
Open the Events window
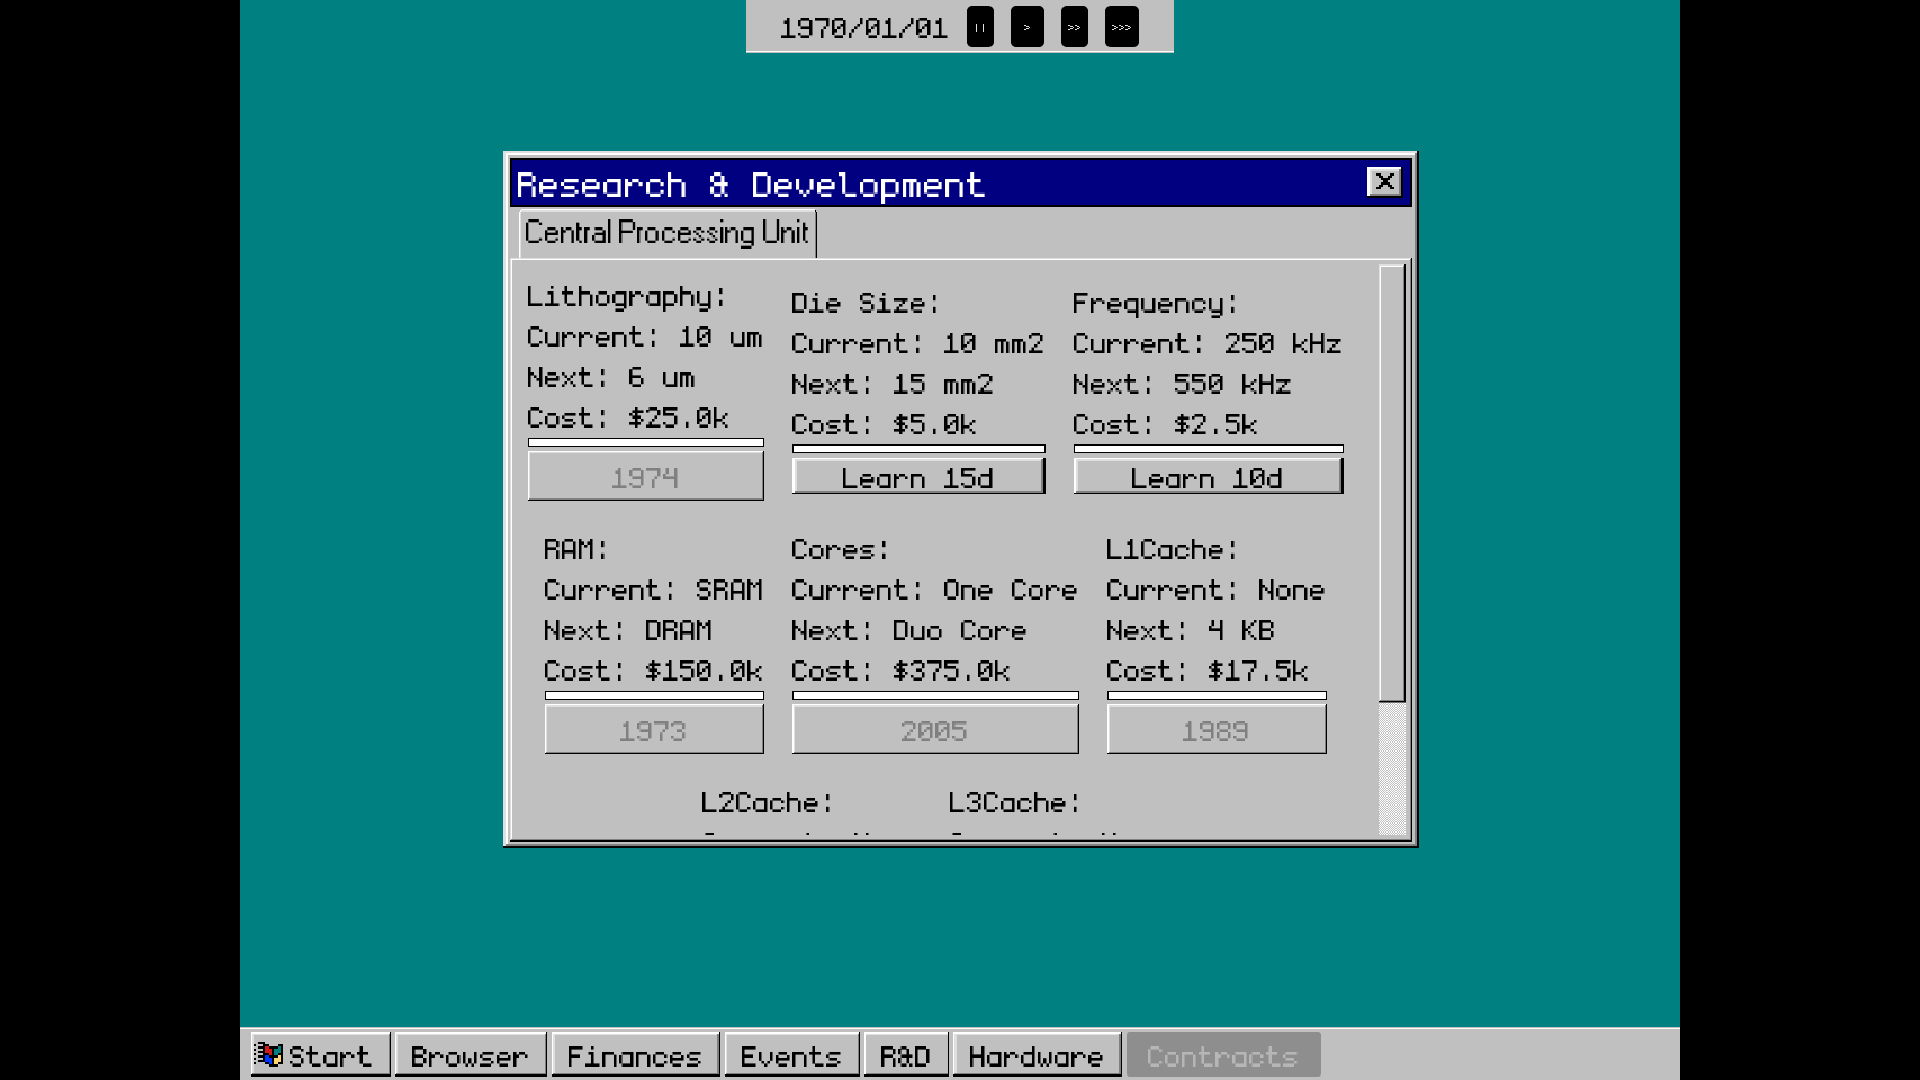click(791, 1055)
